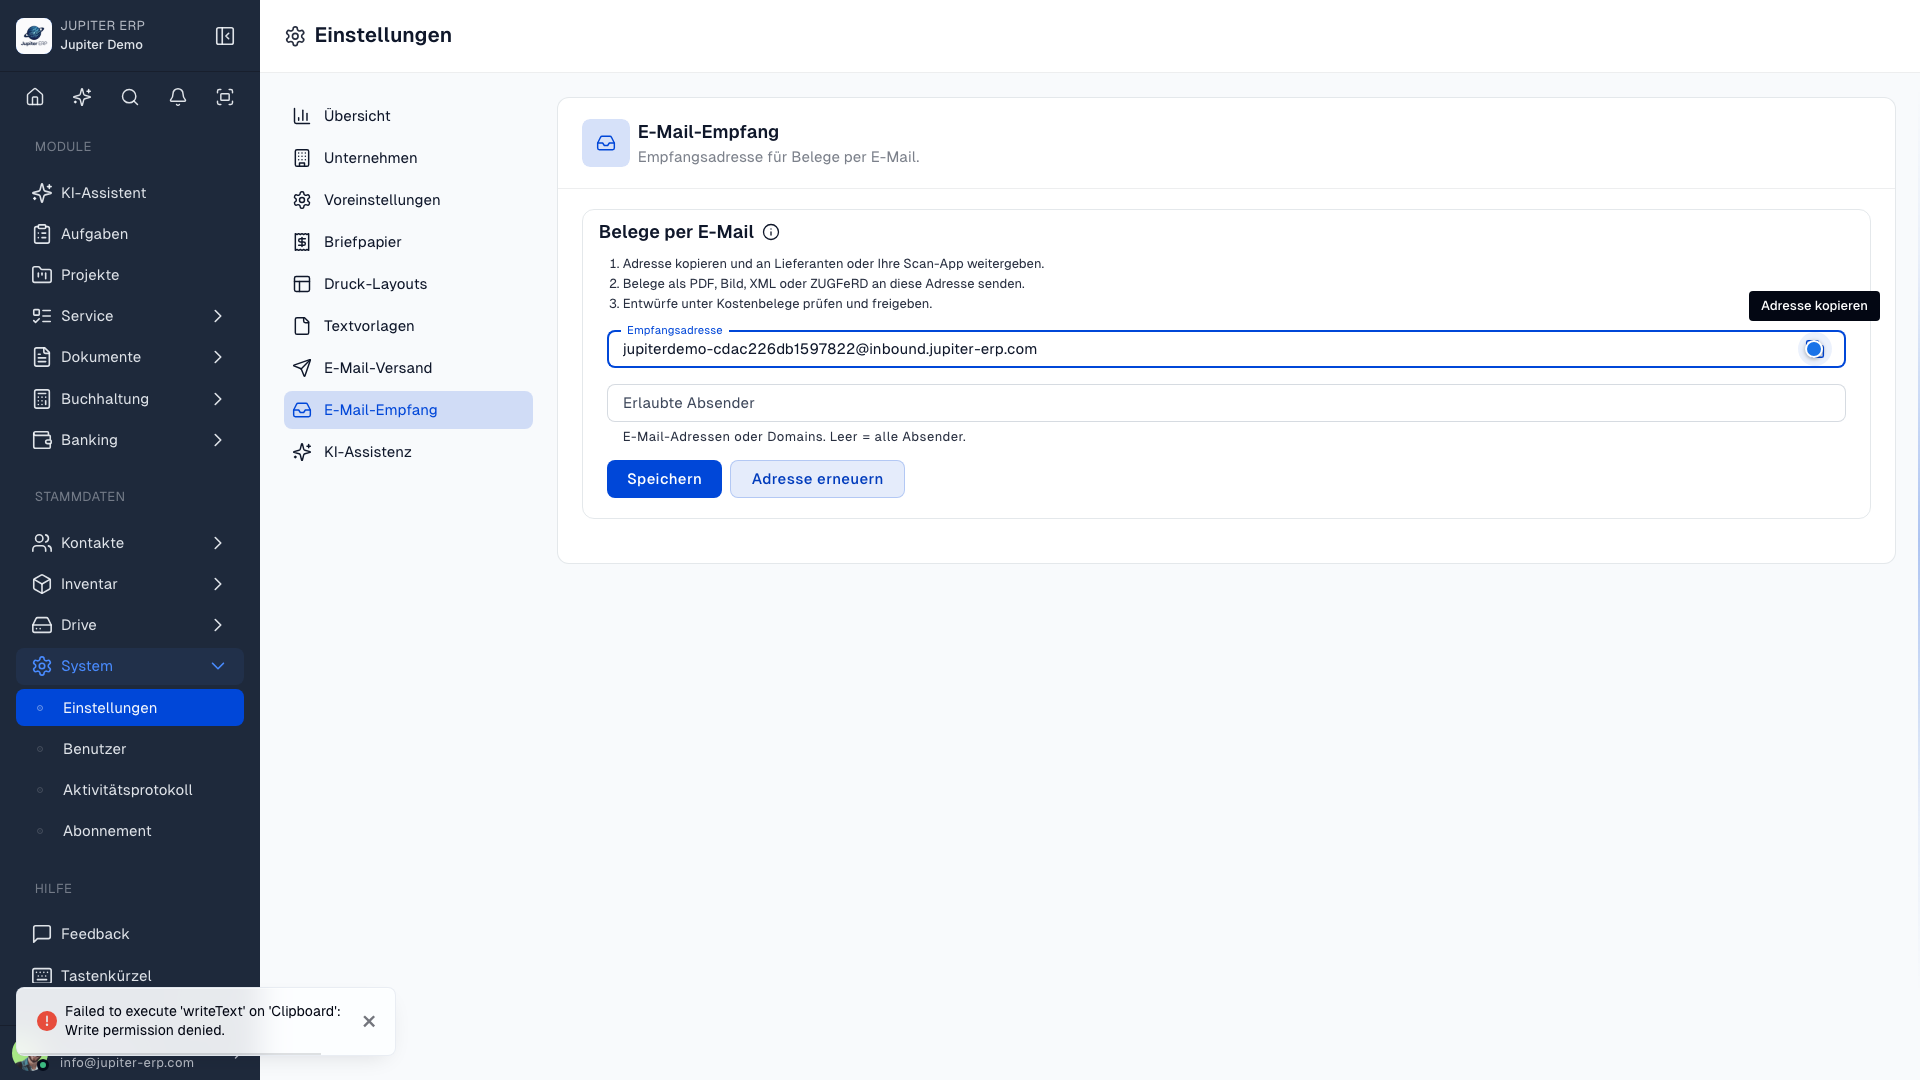Switch to E-Mail-Versand settings tab
This screenshot has height=1080, width=1920.
[408, 368]
